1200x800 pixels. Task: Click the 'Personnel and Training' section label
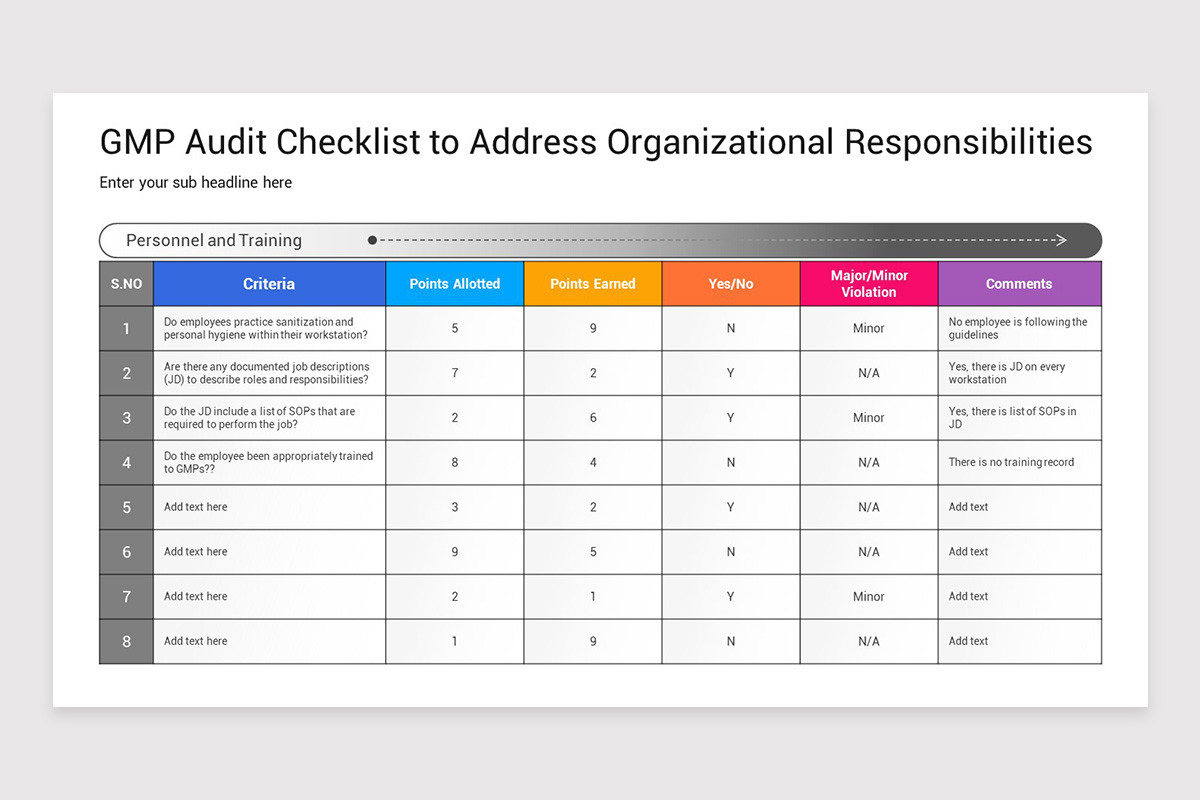213,240
